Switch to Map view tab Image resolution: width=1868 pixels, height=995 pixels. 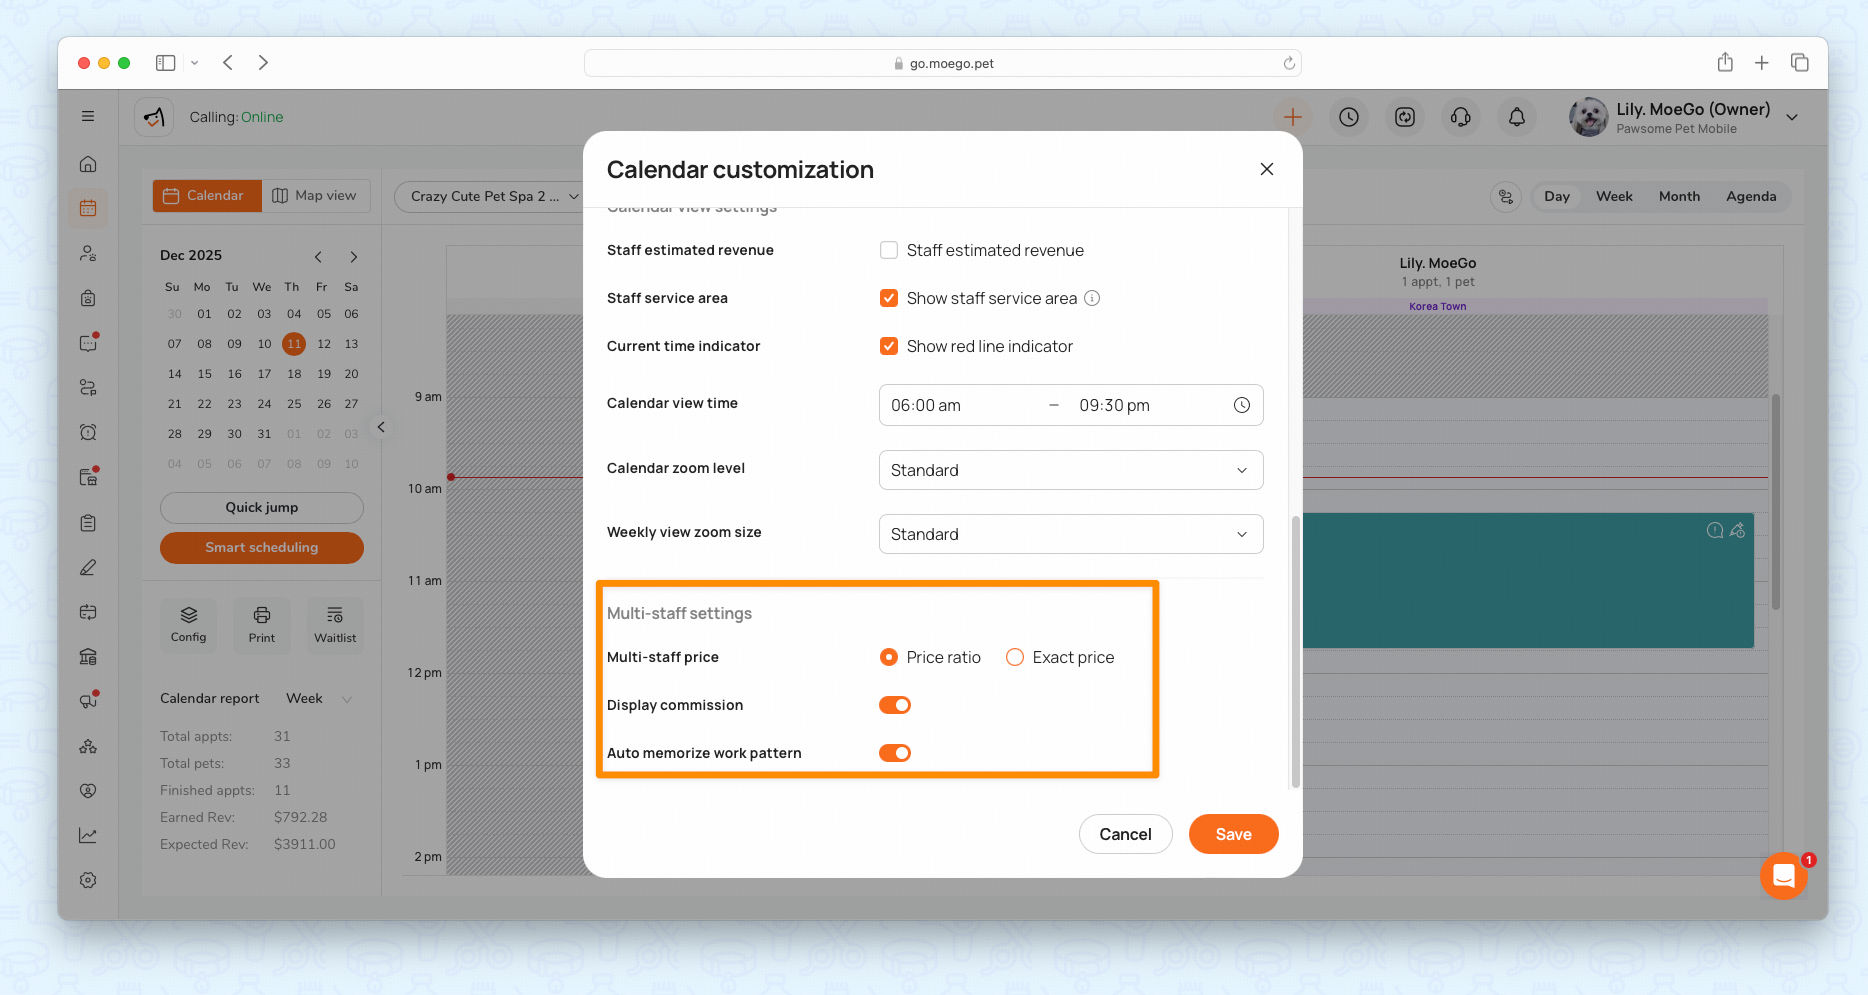click(x=315, y=196)
